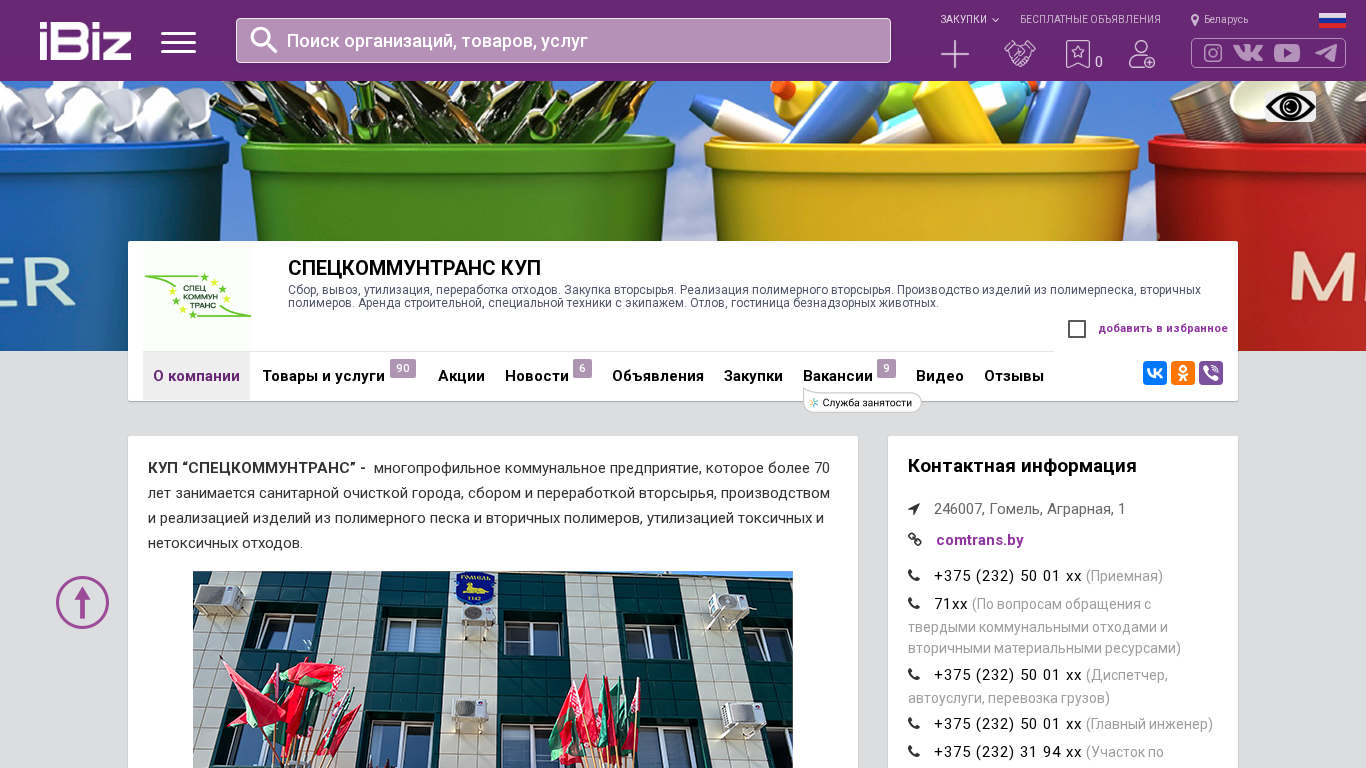This screenshot has height=768, width=1366.
Task: Click the 'СПЕЦКОММУНТРАНС КУП' company title
Action: pos(414,268)
